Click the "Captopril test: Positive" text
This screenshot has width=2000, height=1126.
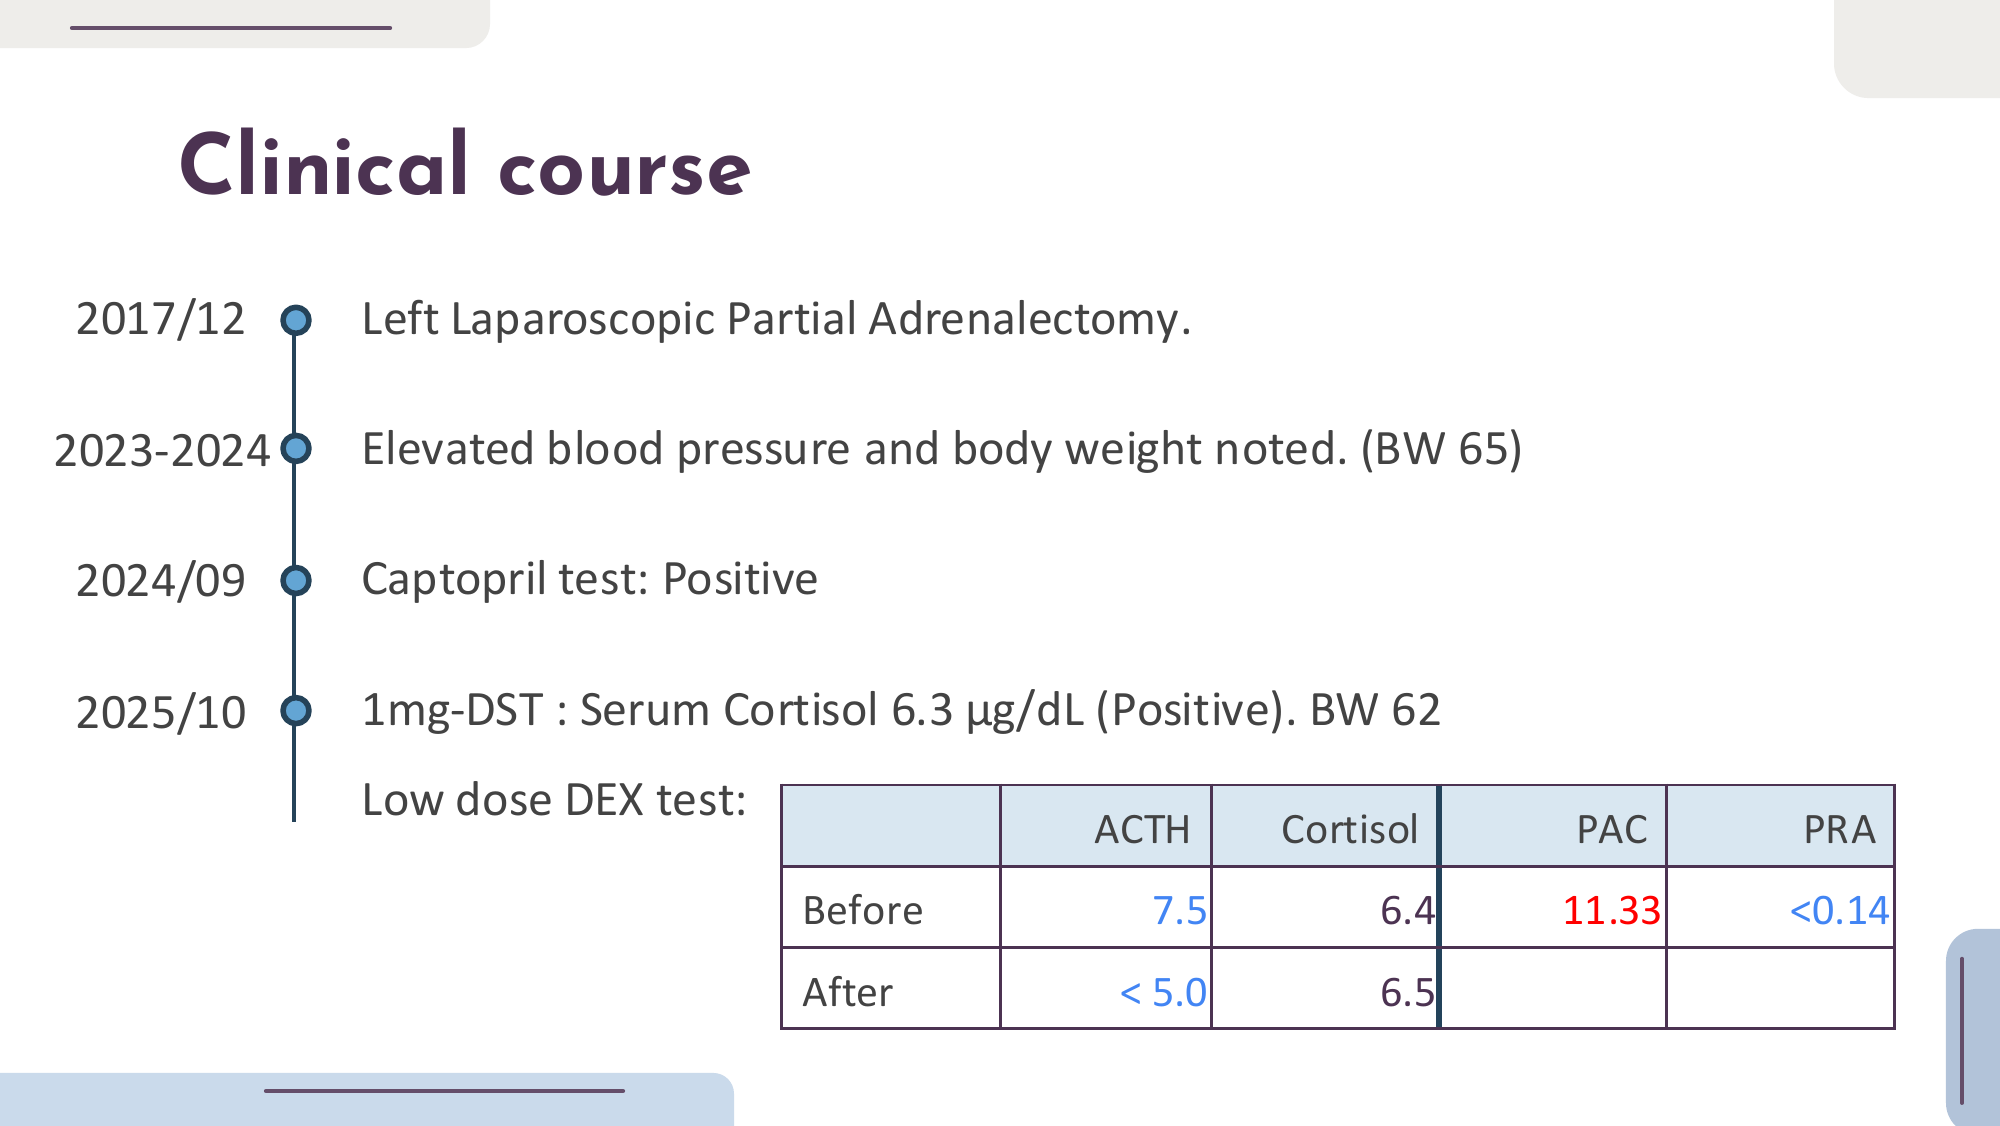pyautogui.click(x=589, y=580)
